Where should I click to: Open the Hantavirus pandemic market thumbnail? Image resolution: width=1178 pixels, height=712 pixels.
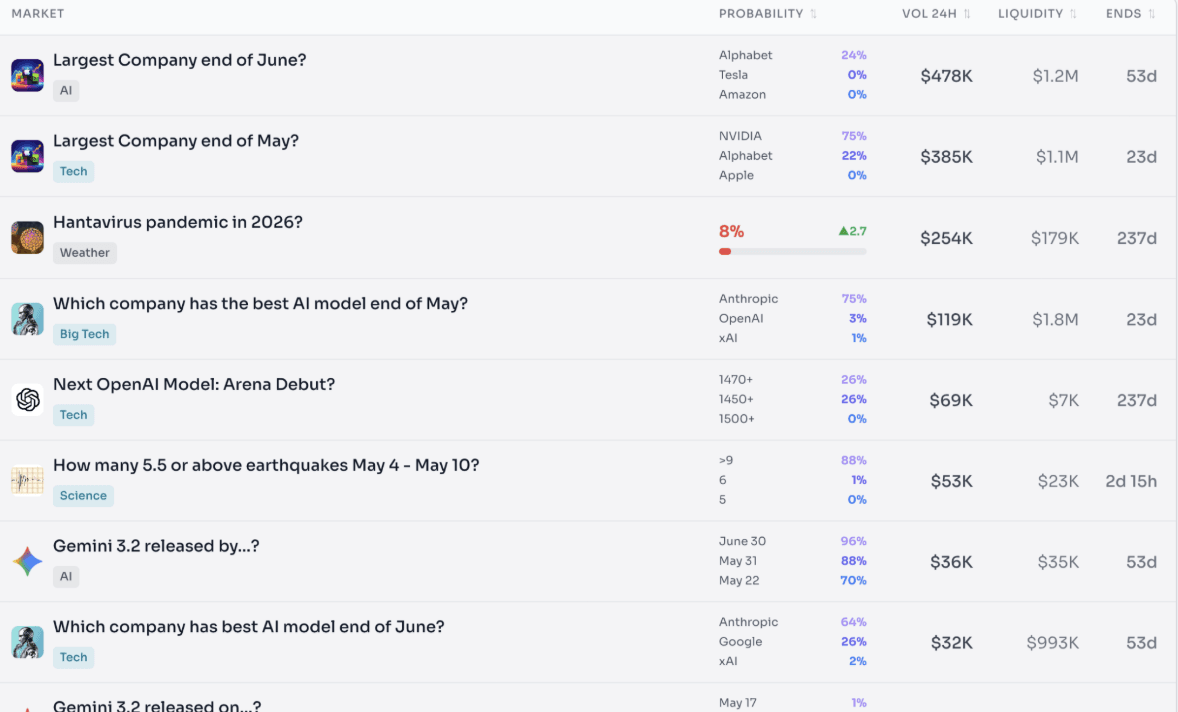coord(27,237)
